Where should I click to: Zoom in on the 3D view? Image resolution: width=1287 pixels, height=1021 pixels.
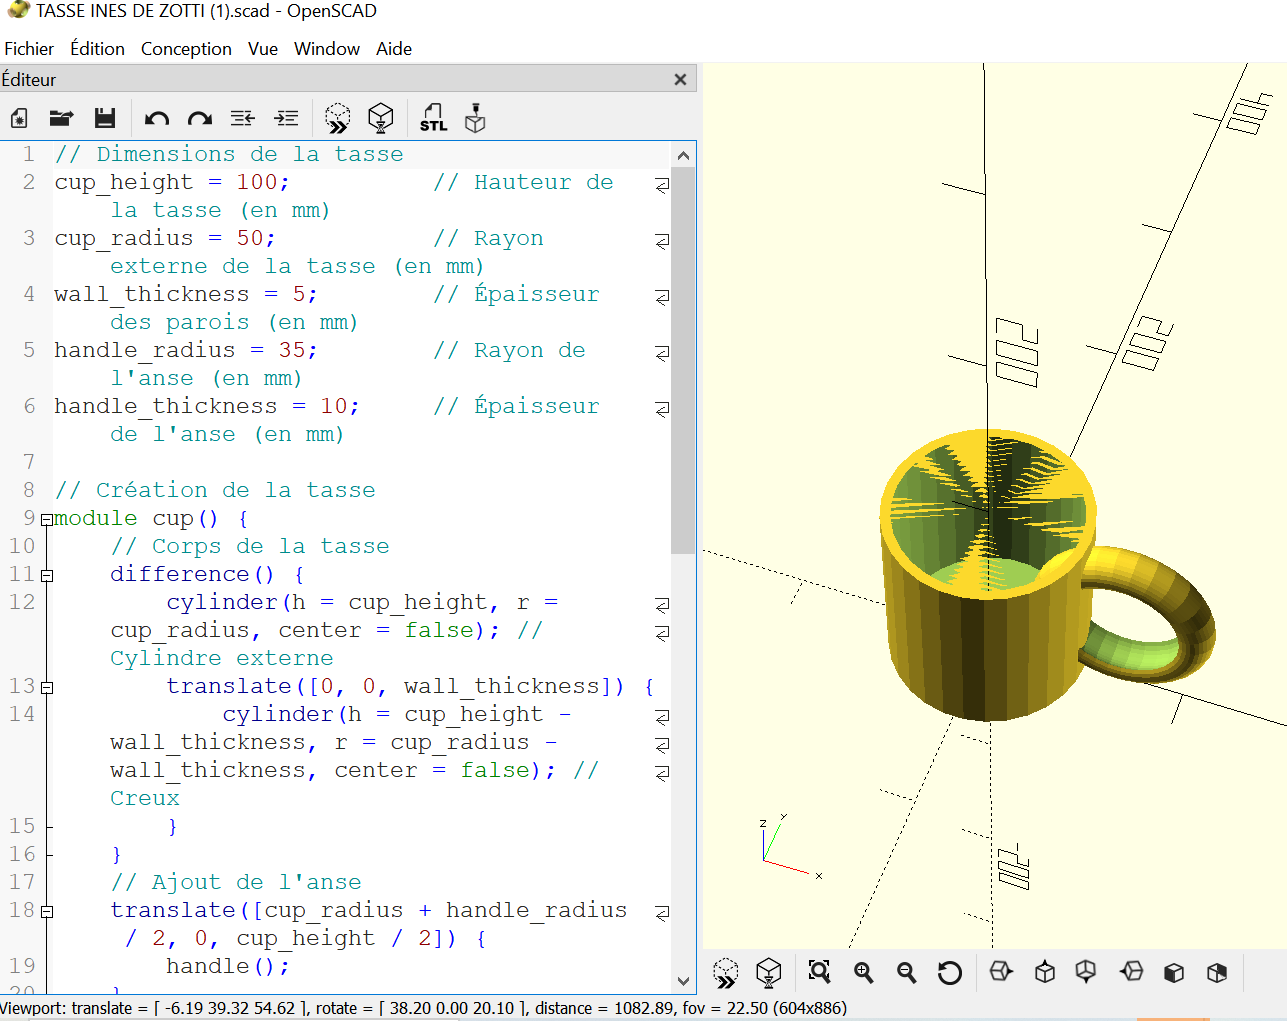click(864, 972)
